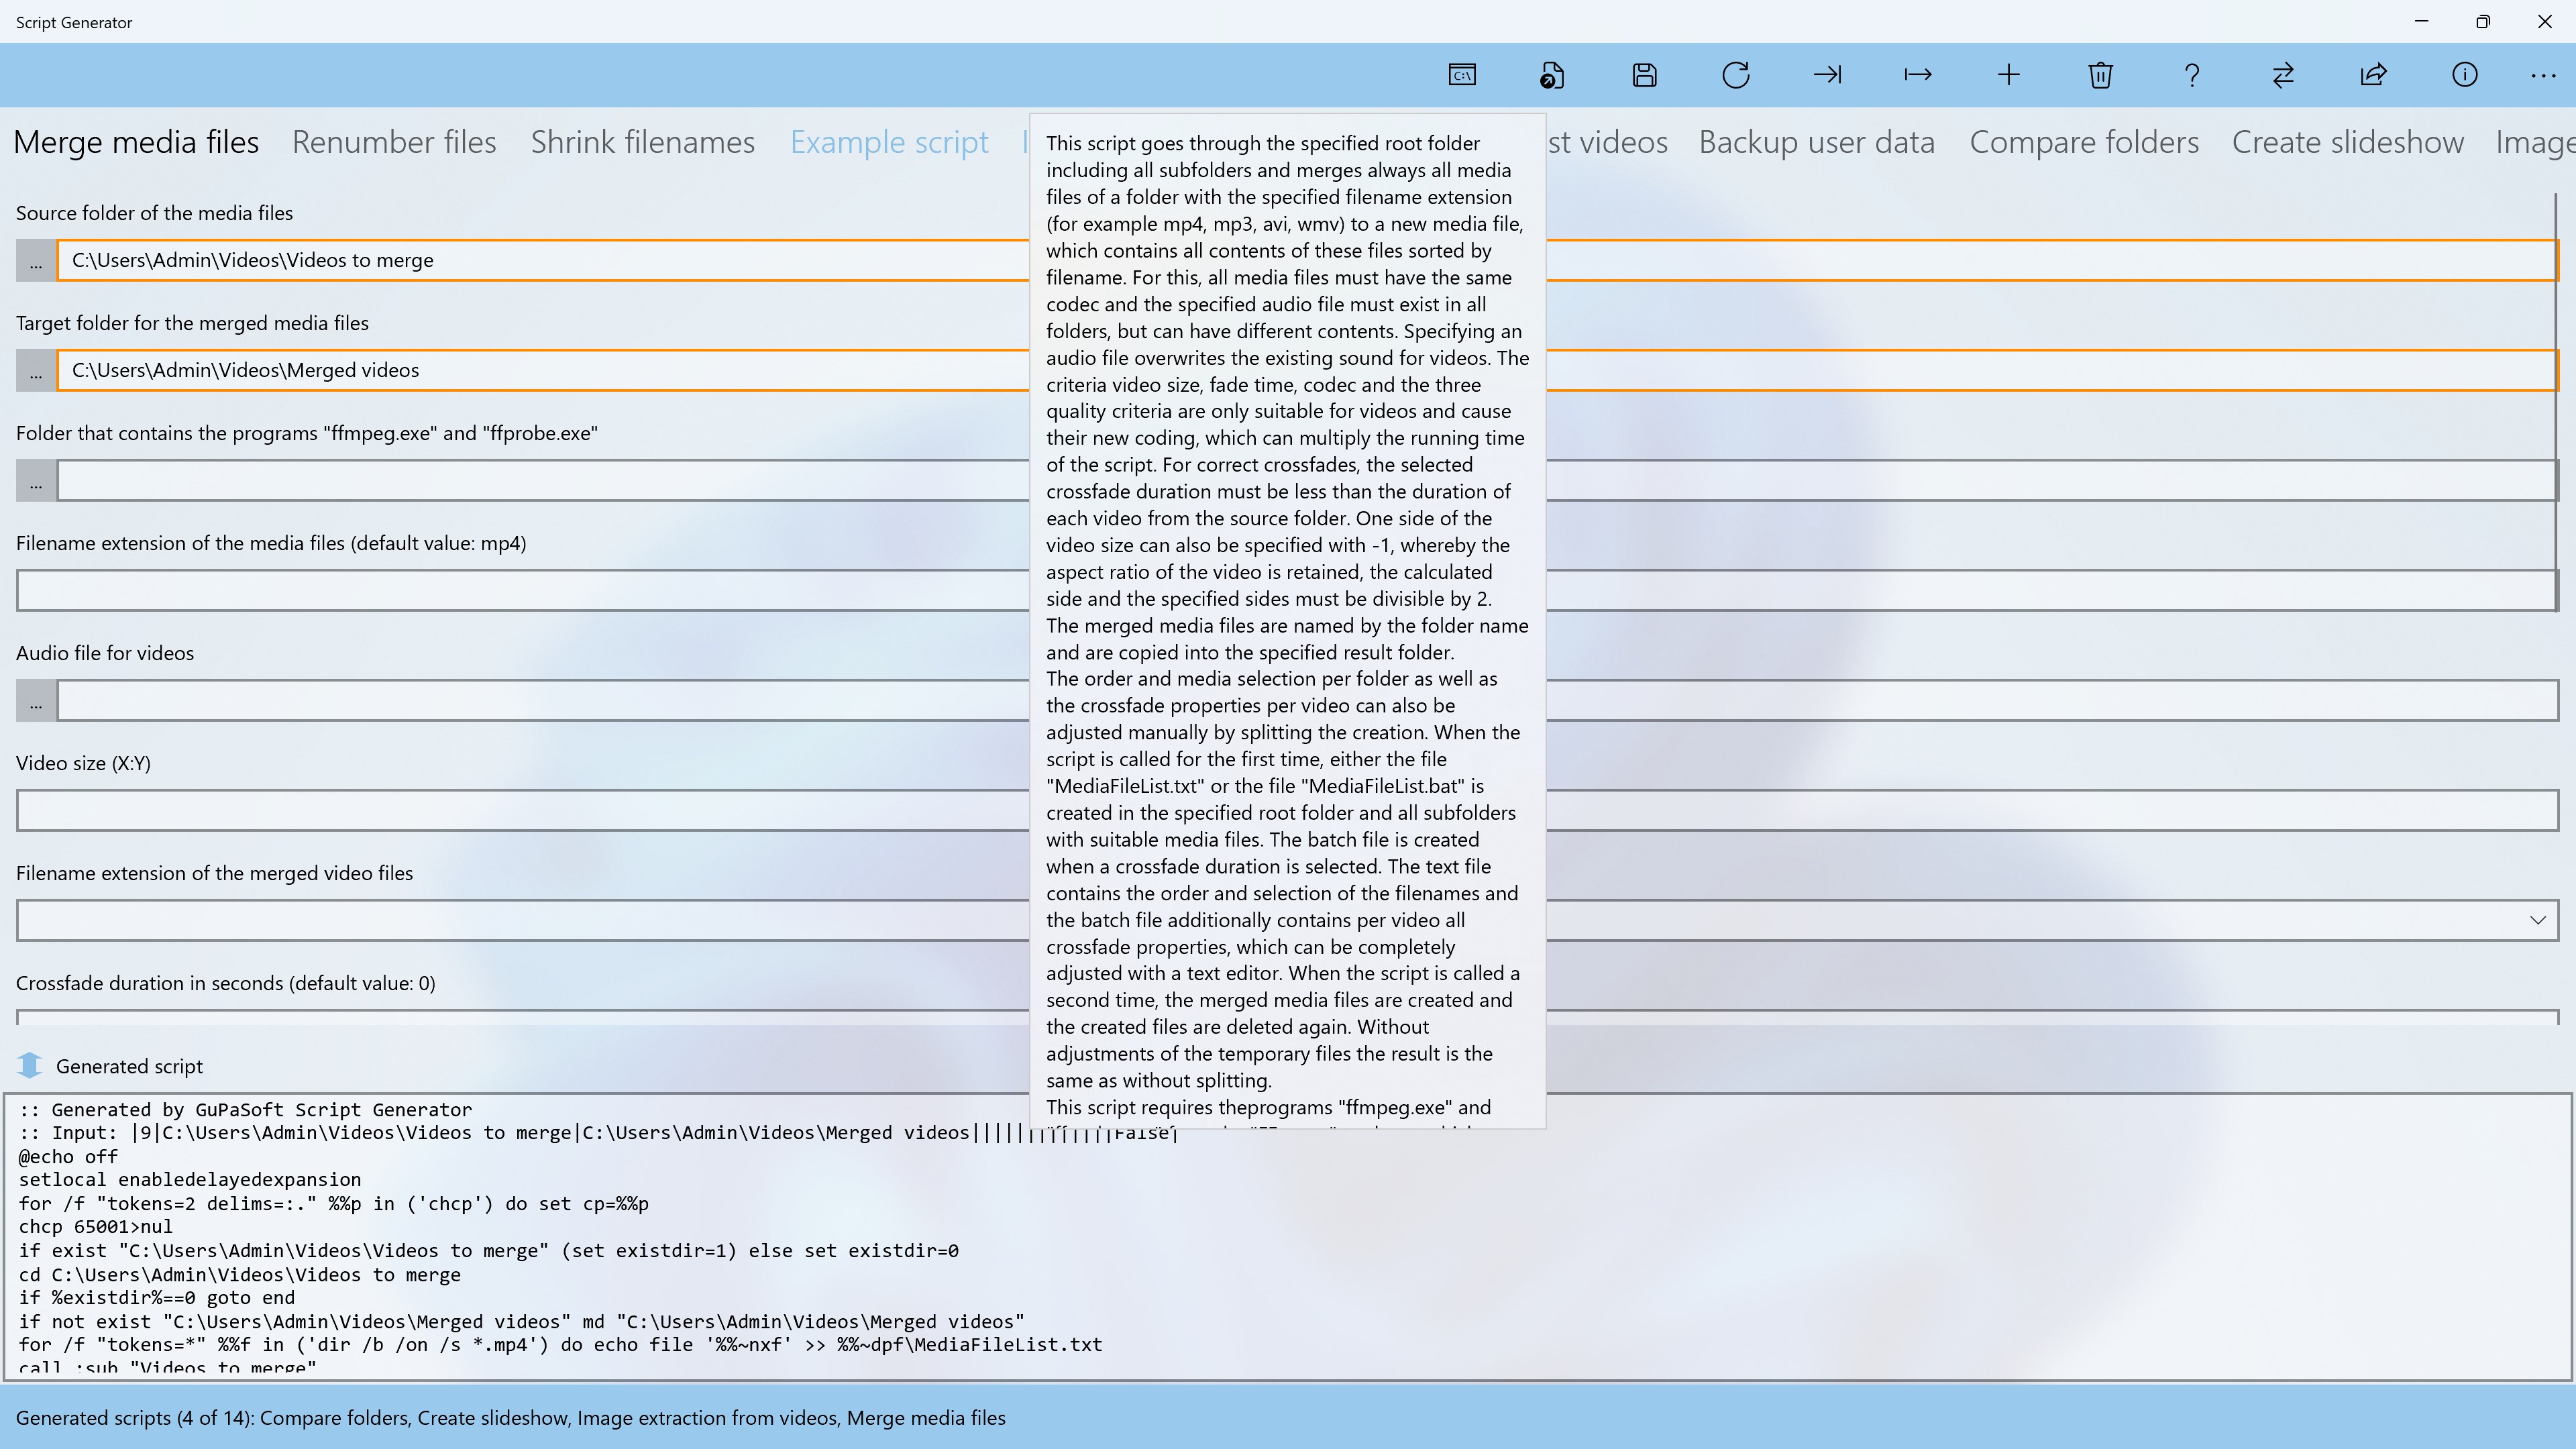Click the Video size input field
The image size is (2576, 1449).
pos(520,810)
